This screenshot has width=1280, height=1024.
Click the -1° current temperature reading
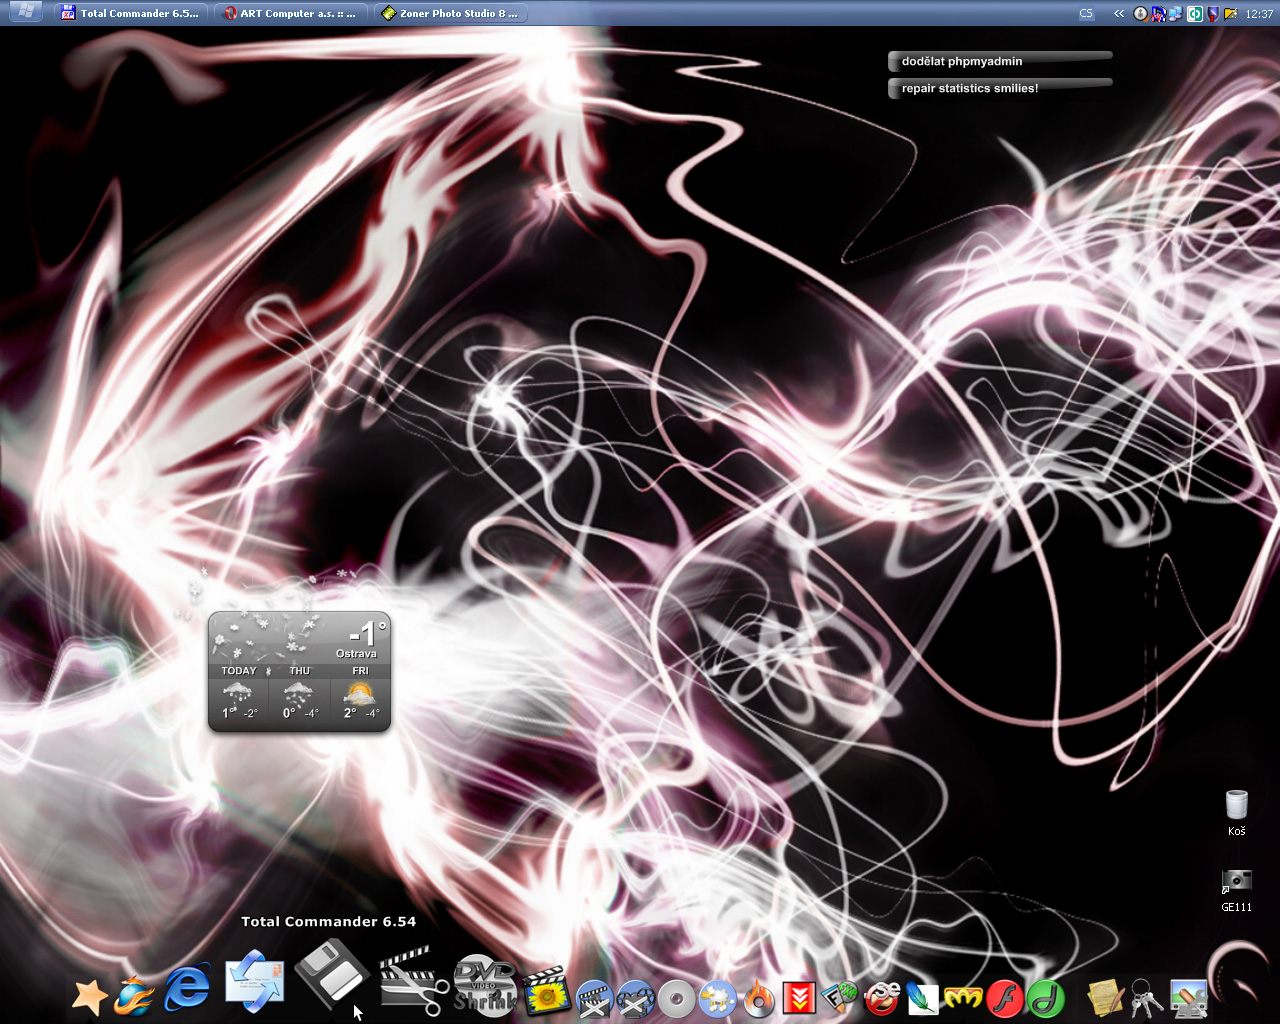tap(367, 633)
